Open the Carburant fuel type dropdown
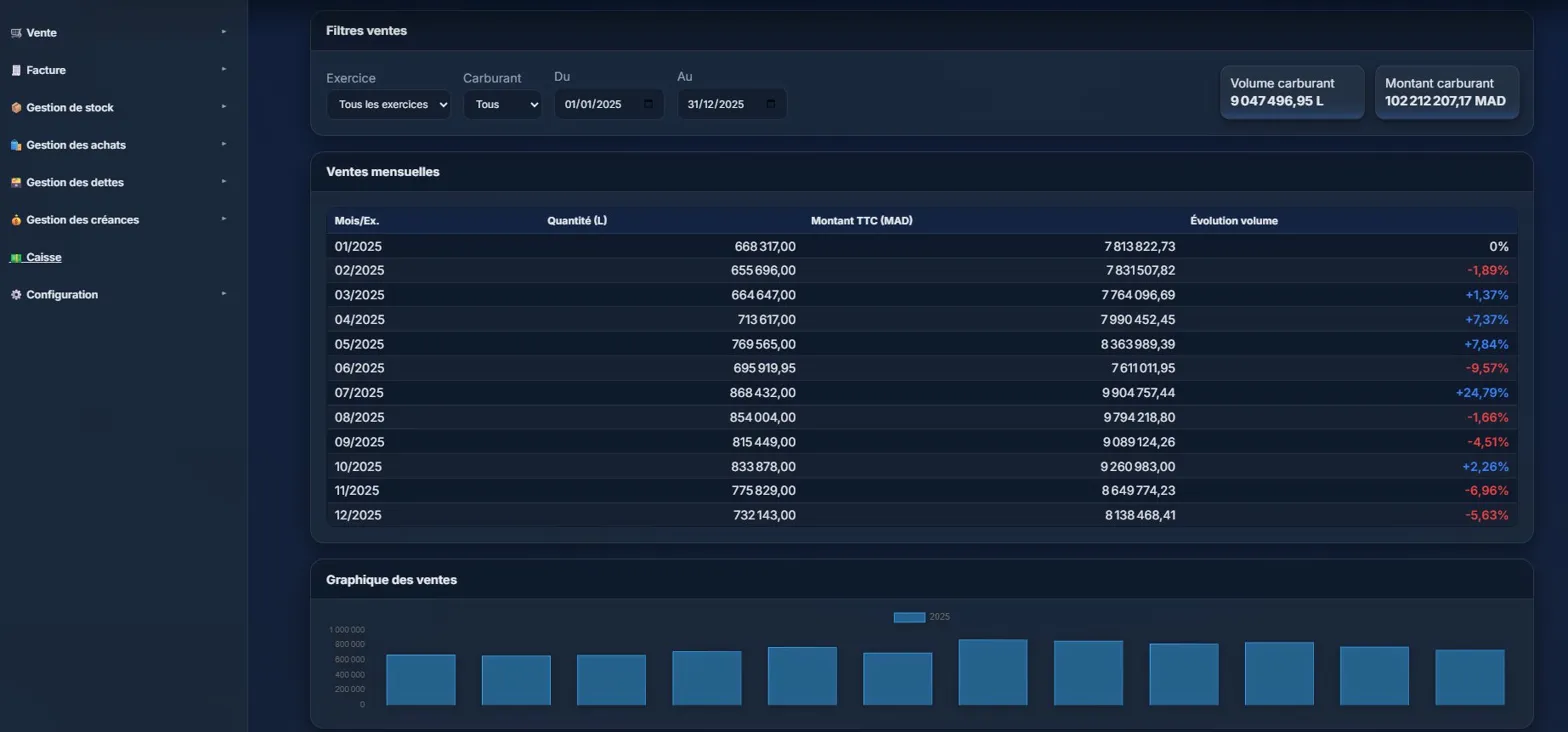Screen dimensions: 1568x732 (502, 104)
